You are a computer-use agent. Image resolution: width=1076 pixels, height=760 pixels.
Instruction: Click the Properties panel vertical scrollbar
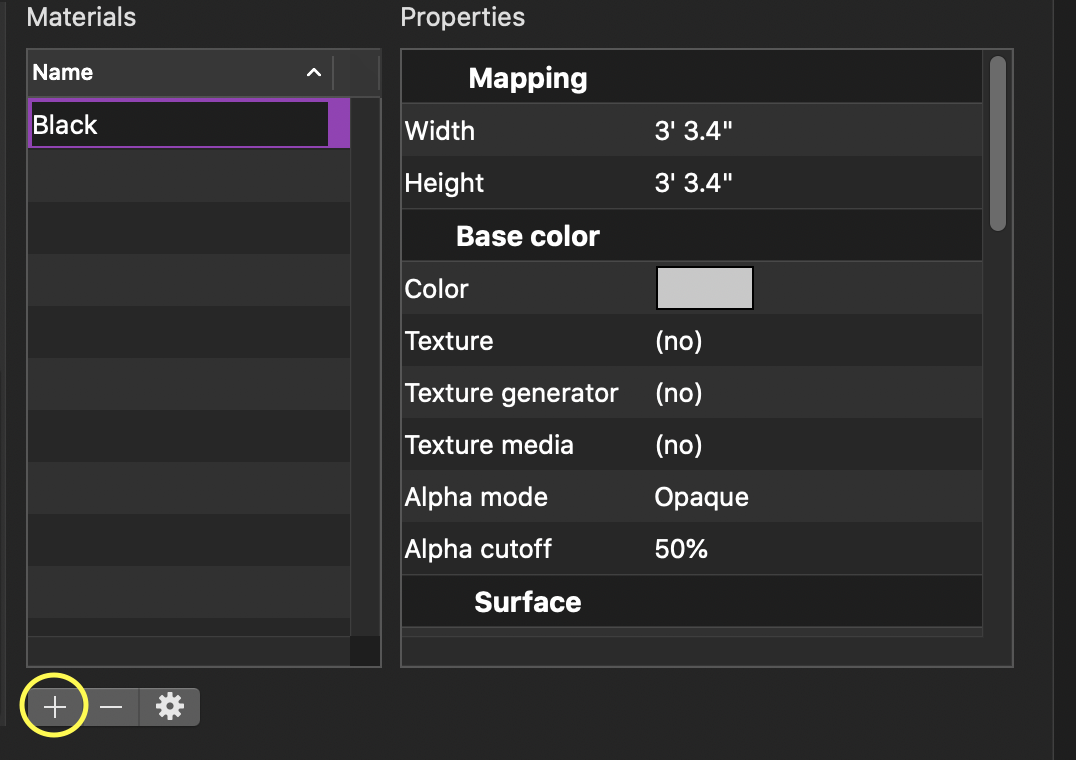(x=998, y=143)
